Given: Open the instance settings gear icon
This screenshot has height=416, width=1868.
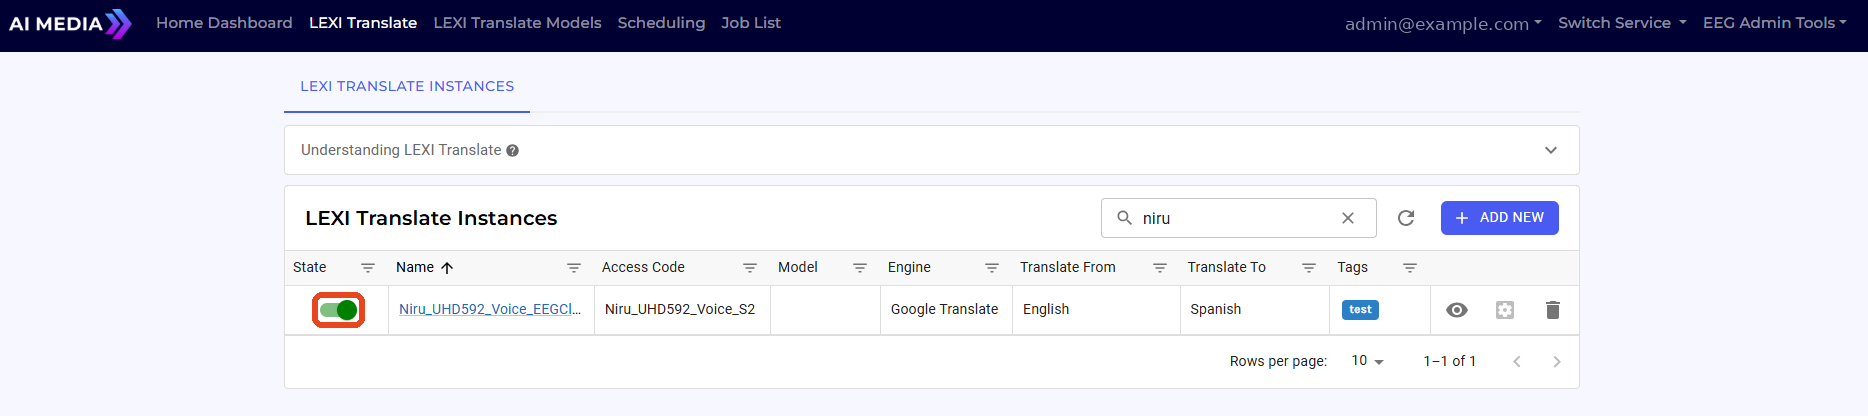Looking at the screenshot, I should 1505,310.
